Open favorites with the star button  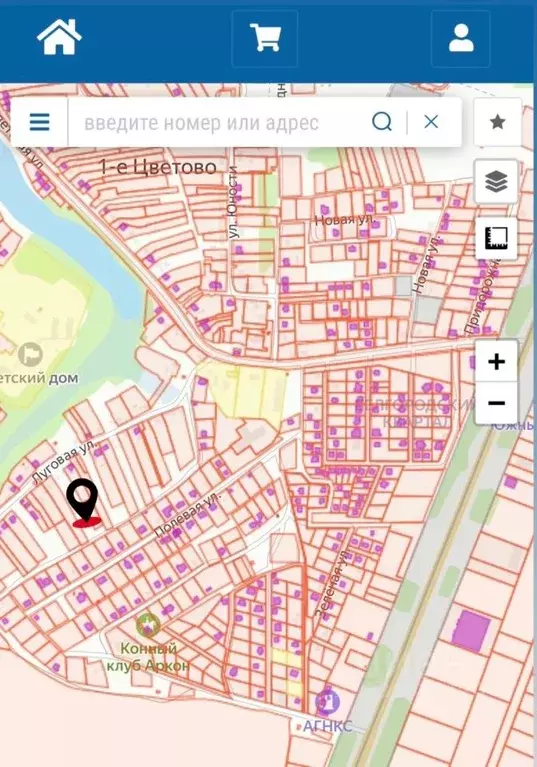pyautogui.click(x=497, y=122)
